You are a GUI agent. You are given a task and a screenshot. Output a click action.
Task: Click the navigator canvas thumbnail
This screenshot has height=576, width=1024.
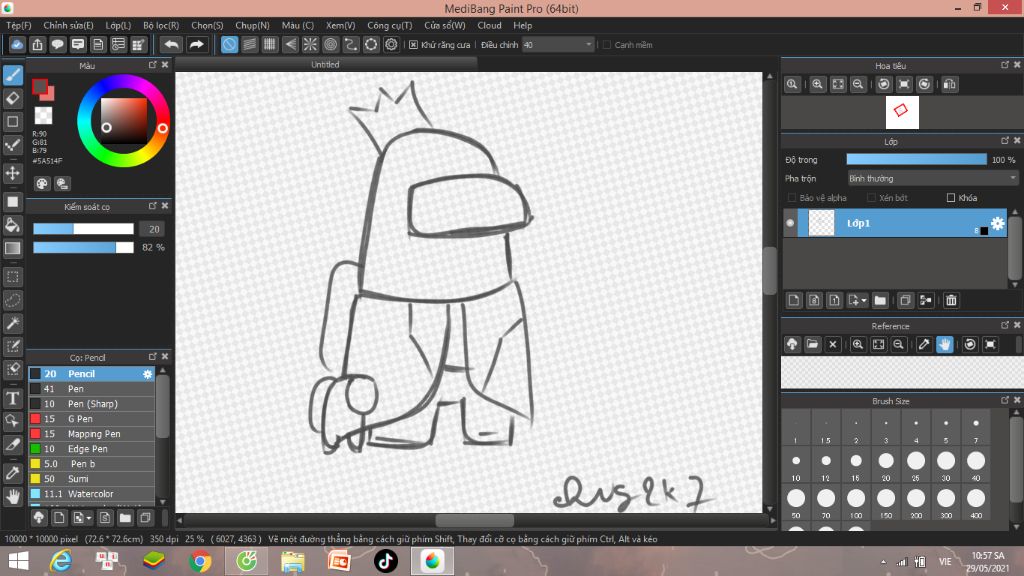tap(902, 112)
